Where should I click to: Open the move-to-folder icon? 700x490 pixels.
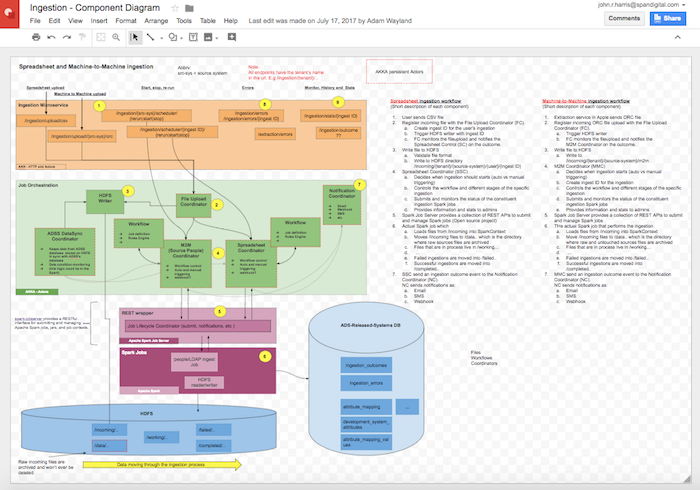[189, 8]
